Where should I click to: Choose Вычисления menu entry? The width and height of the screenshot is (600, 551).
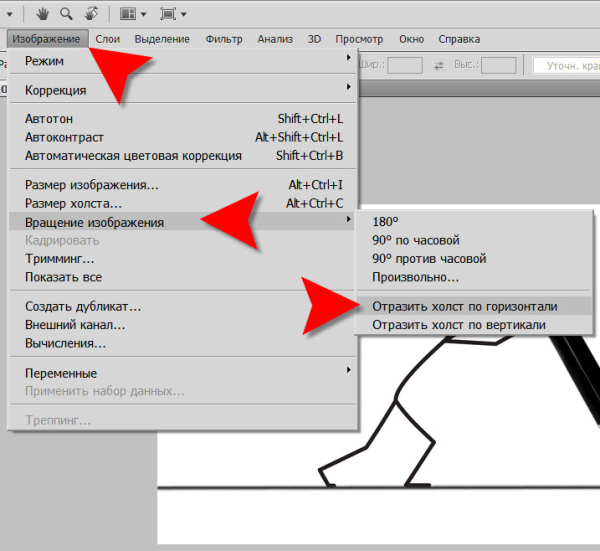(x=184, y=343)
